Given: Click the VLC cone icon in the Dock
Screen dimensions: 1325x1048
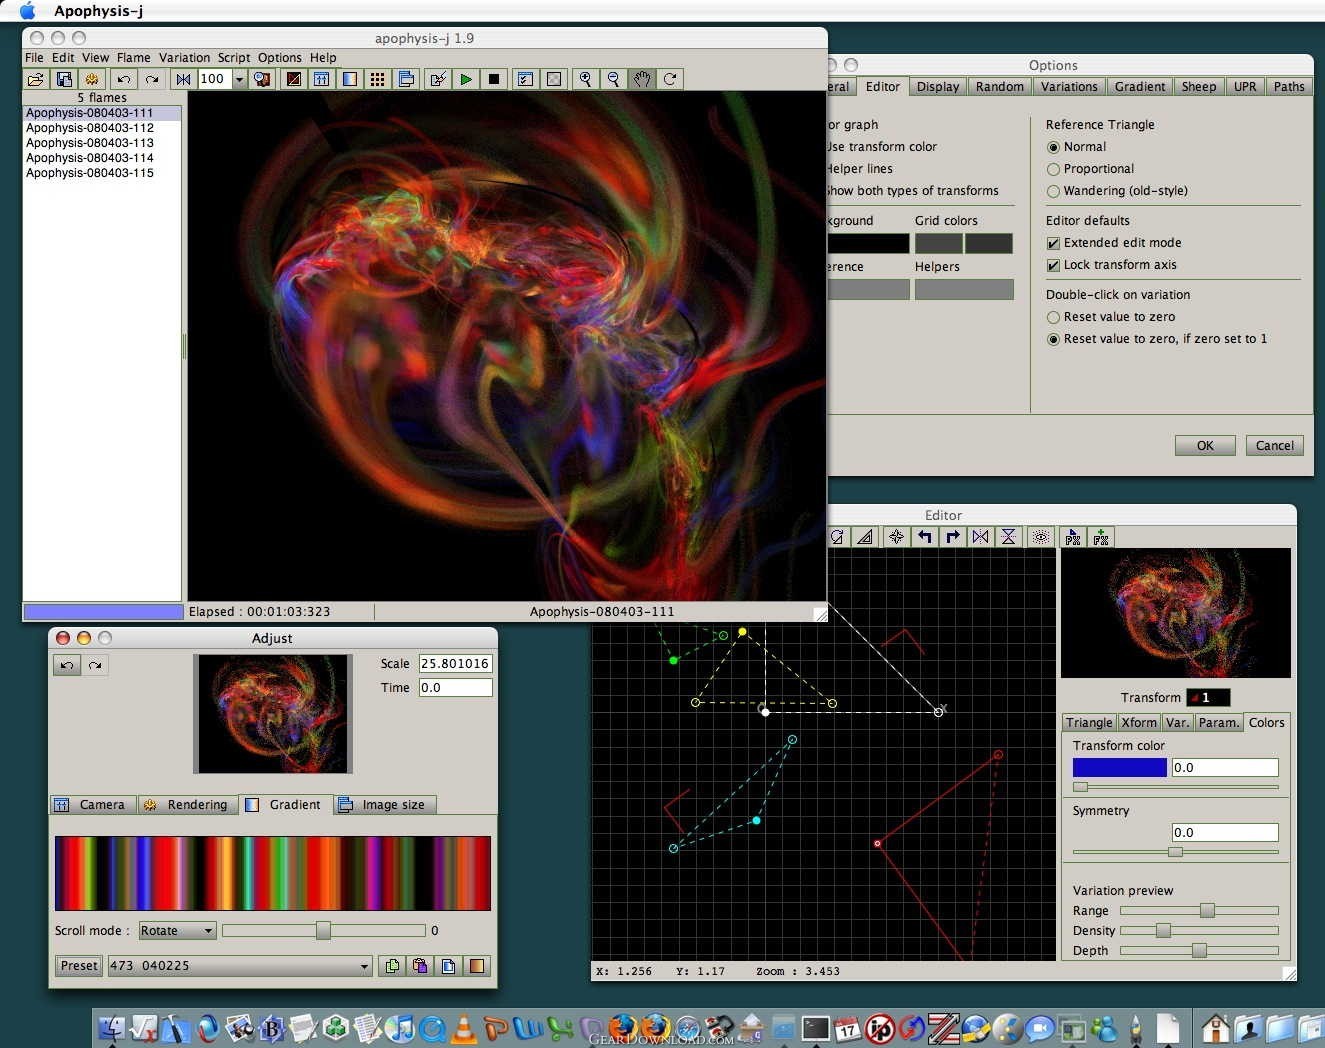Looking at the screenshot, I should [464, 1027].
